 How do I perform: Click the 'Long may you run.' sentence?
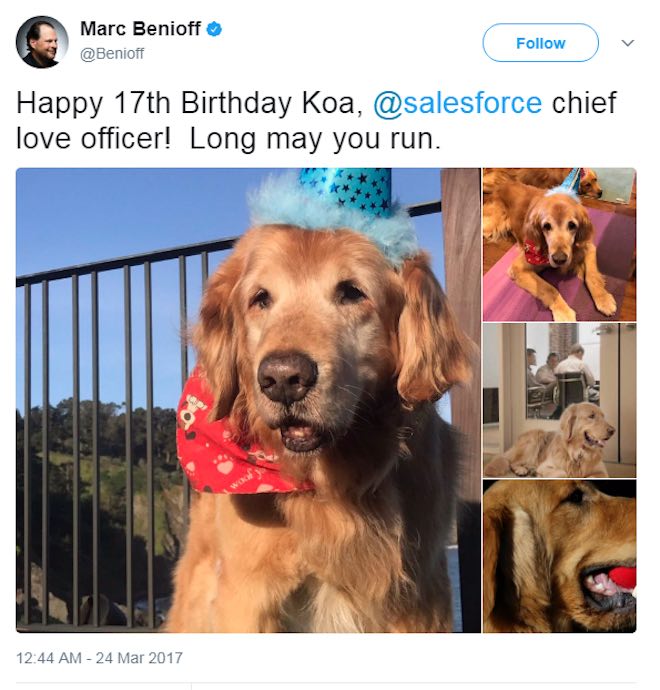(315, 139)
